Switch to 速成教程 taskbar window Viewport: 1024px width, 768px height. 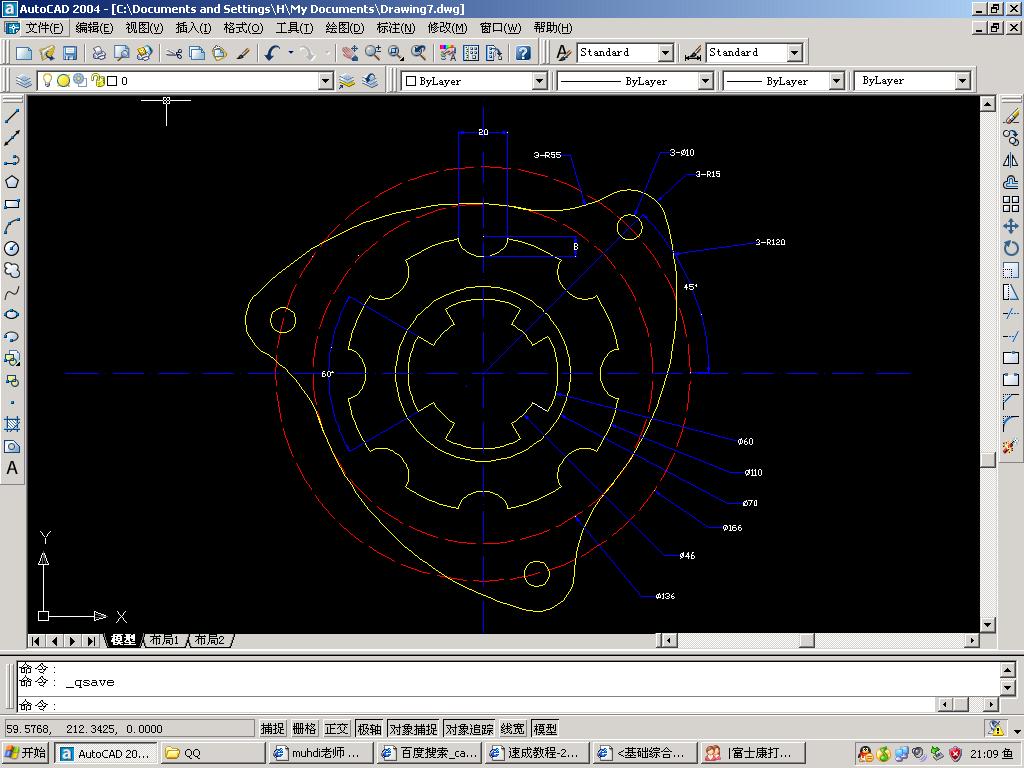click(538, 753)
